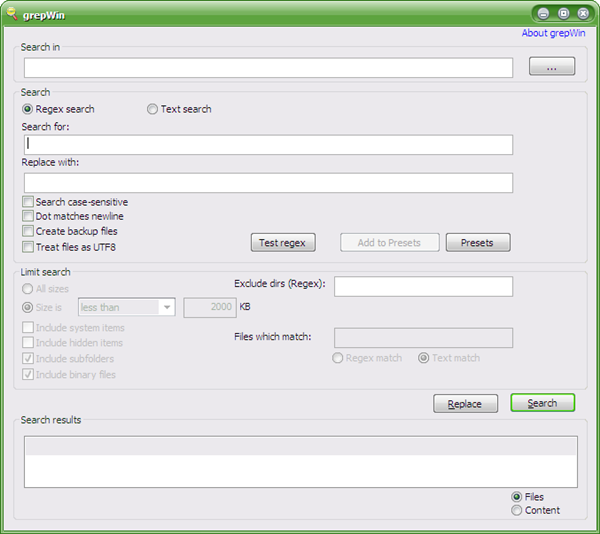
Task: Click the grepWin magnifier icon in title bar
Action: pos(12,14)
